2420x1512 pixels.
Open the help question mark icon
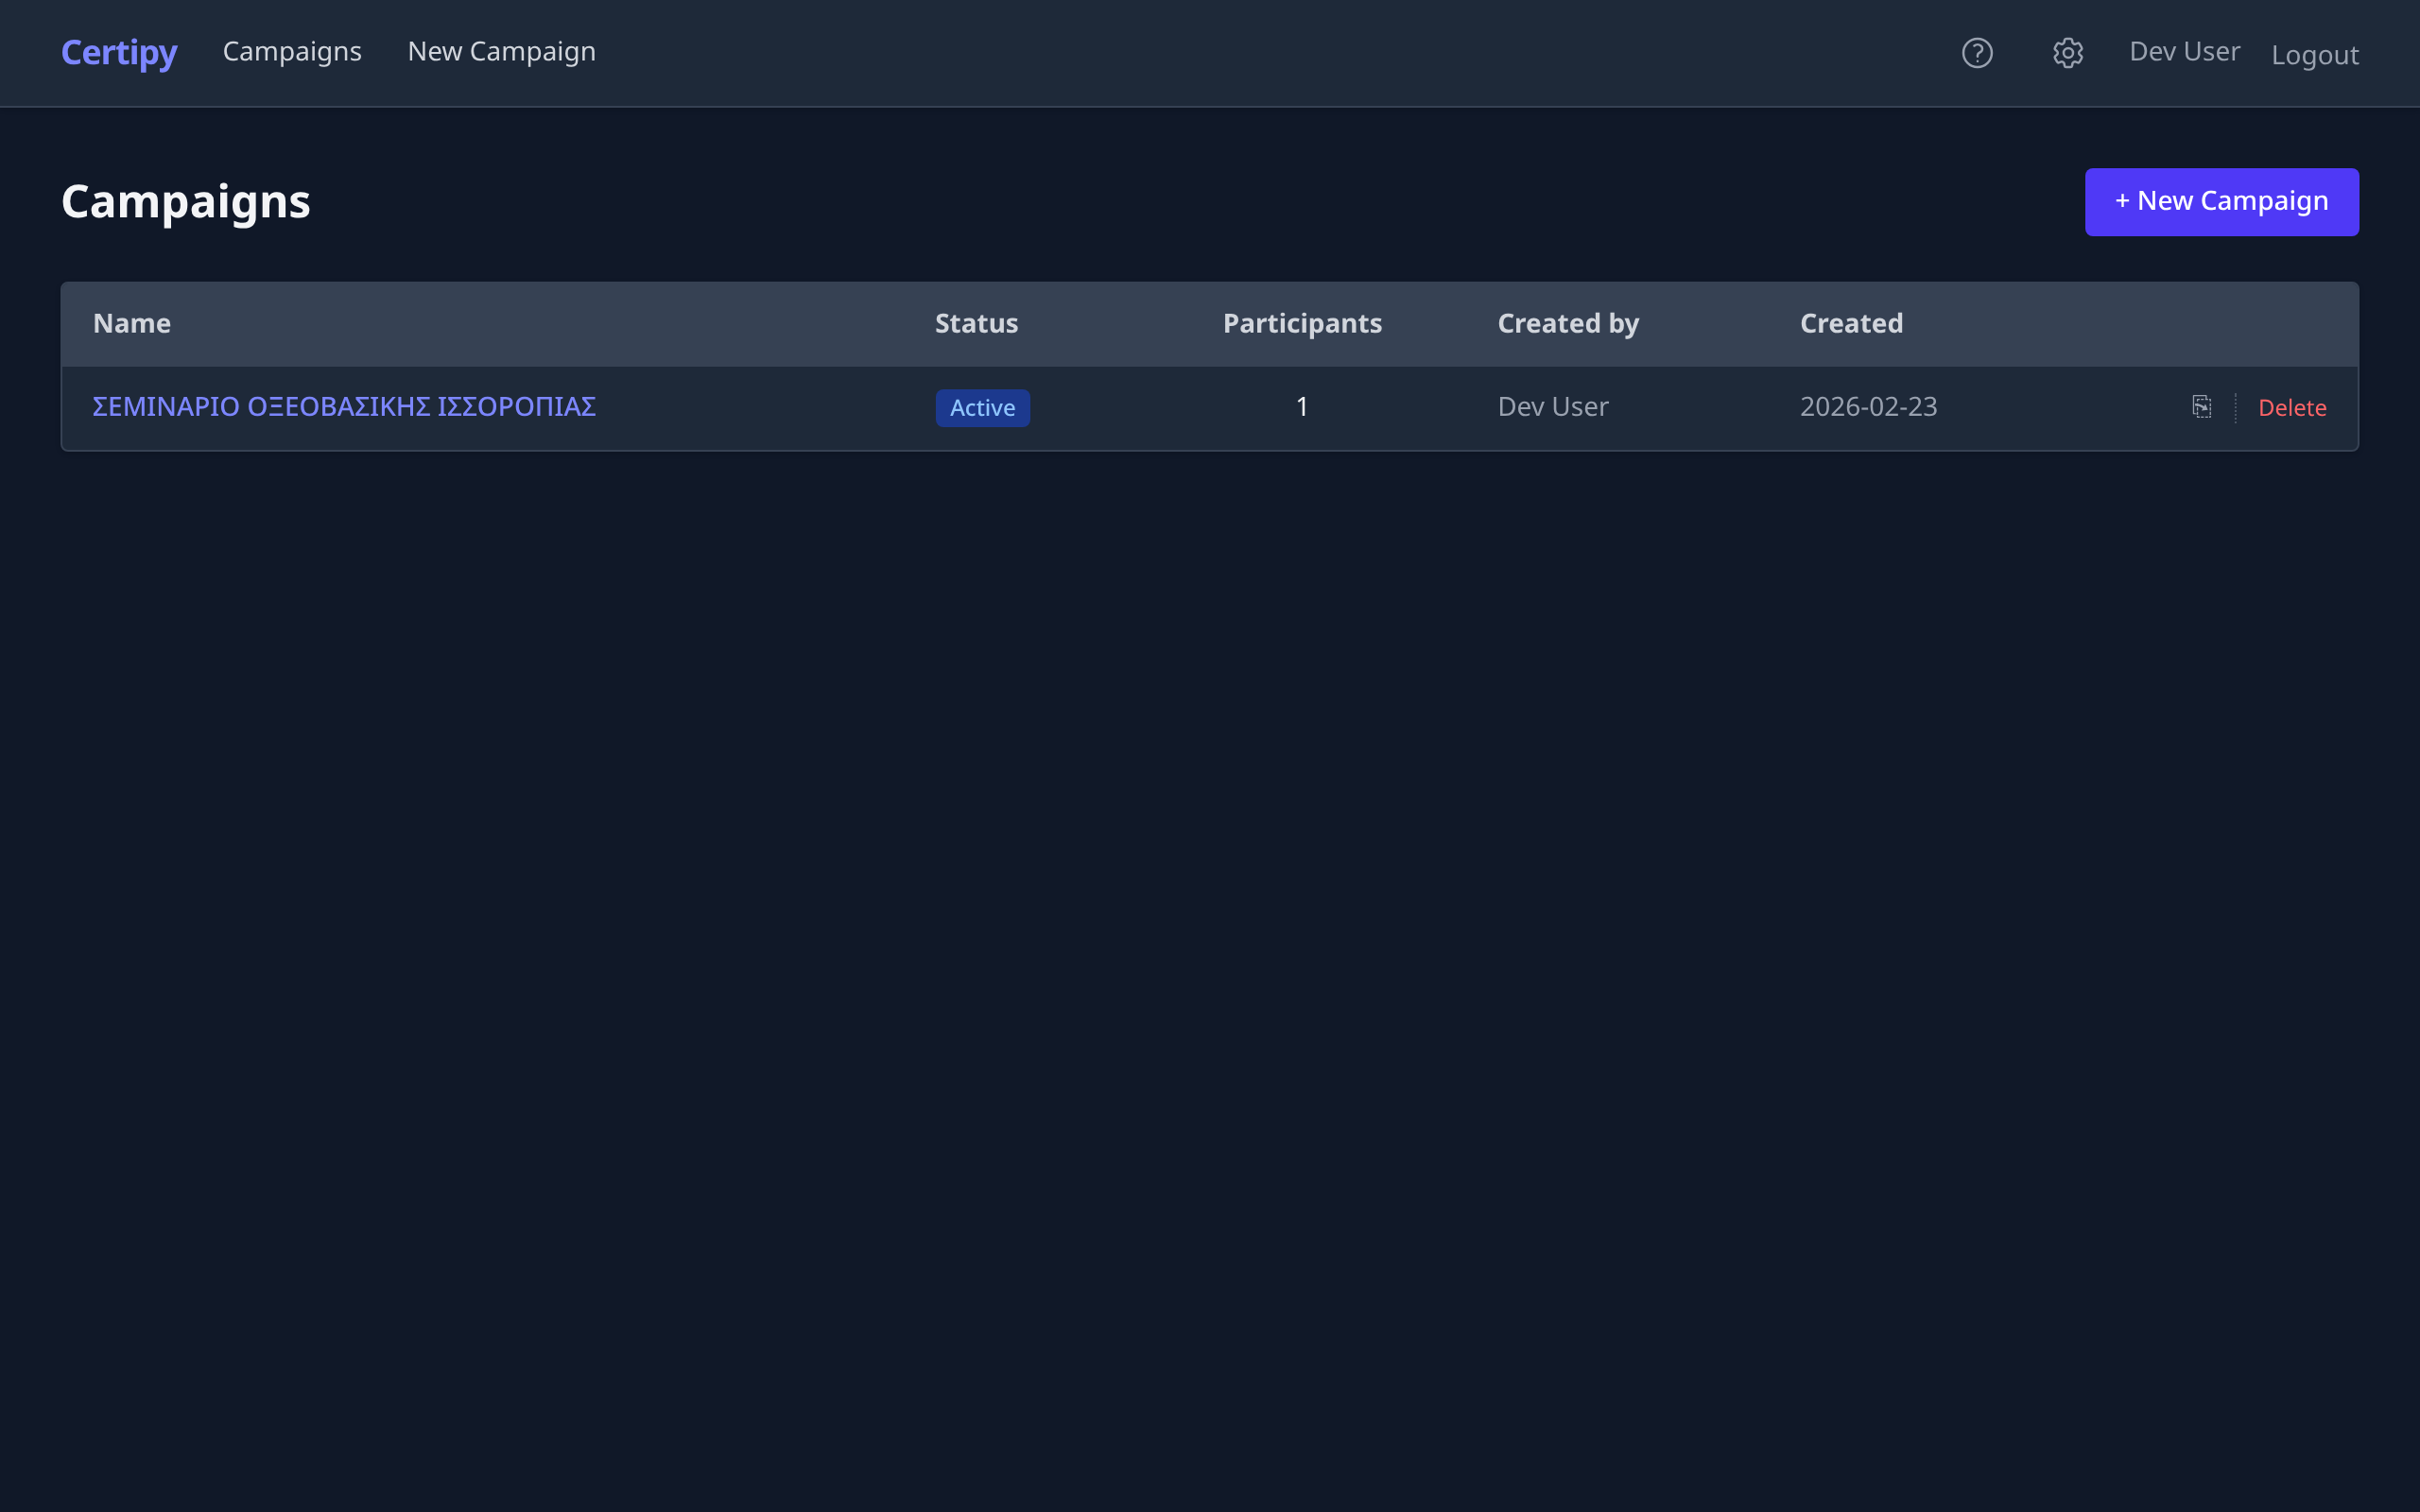coord(1977,53)
